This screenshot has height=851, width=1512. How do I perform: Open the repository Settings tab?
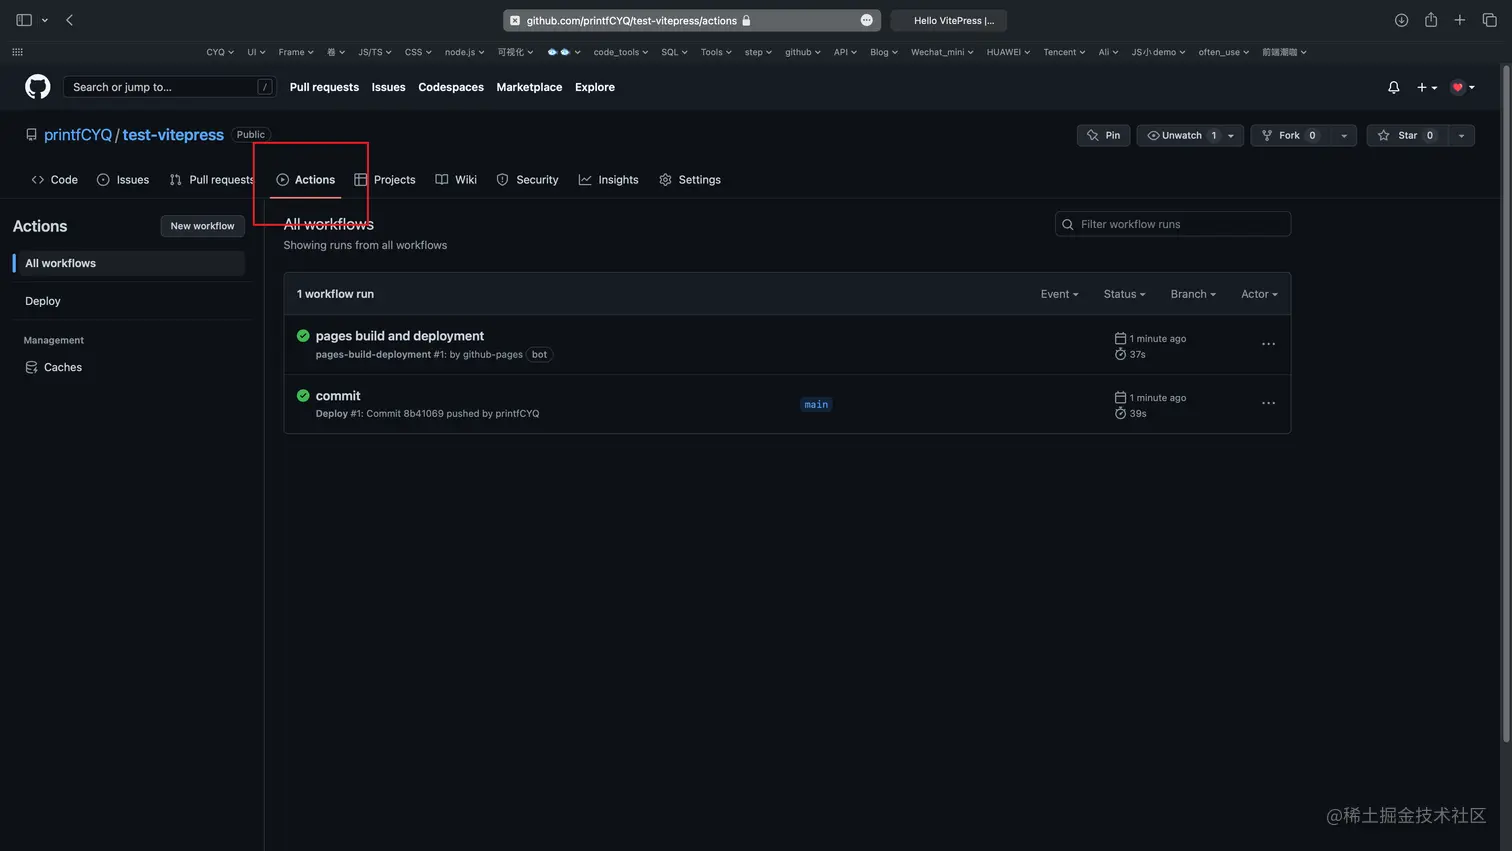click(x=690, y=180)
